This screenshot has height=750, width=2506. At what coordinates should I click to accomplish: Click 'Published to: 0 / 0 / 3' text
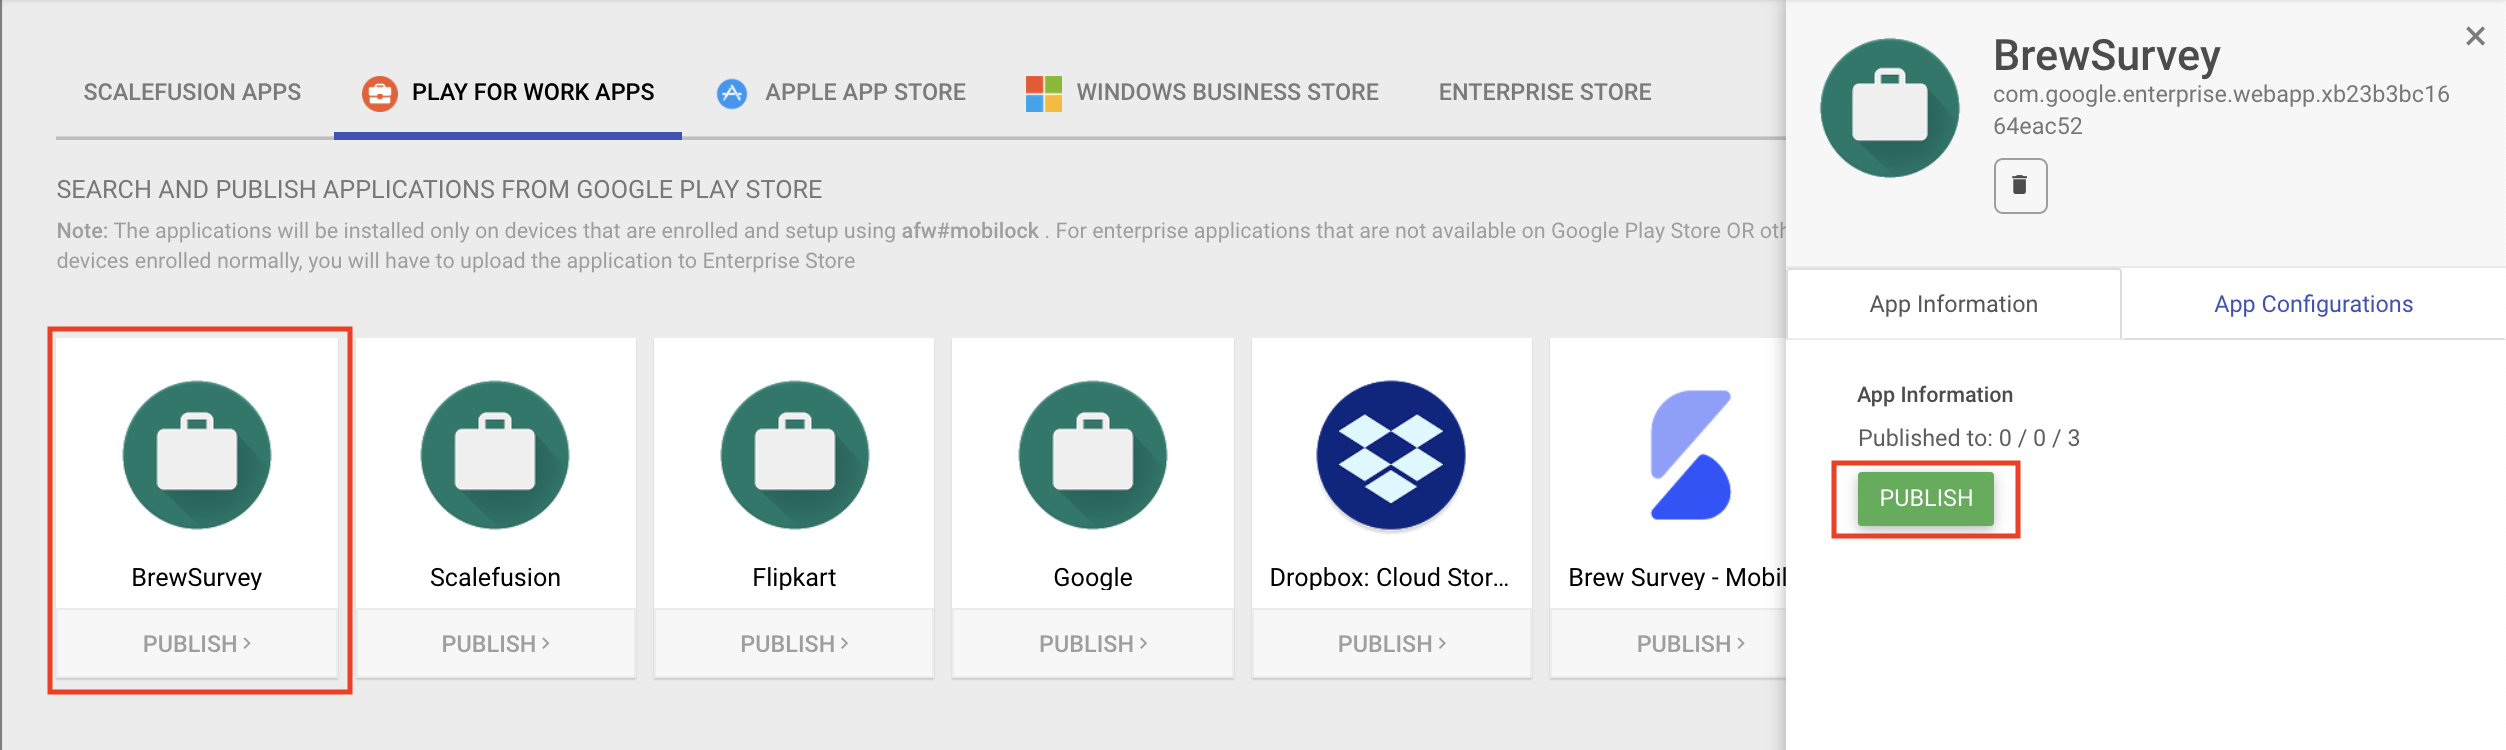pos(1969,438)
